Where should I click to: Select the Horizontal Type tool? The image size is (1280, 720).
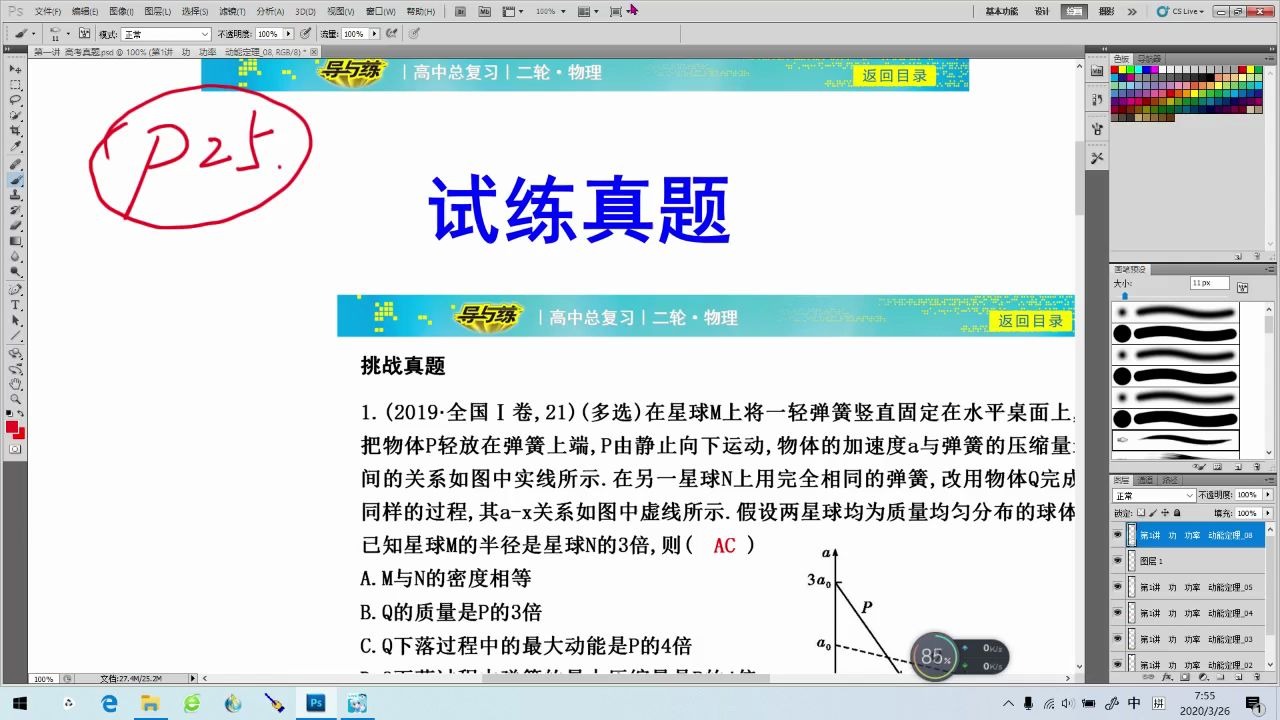tap(15, 306)
